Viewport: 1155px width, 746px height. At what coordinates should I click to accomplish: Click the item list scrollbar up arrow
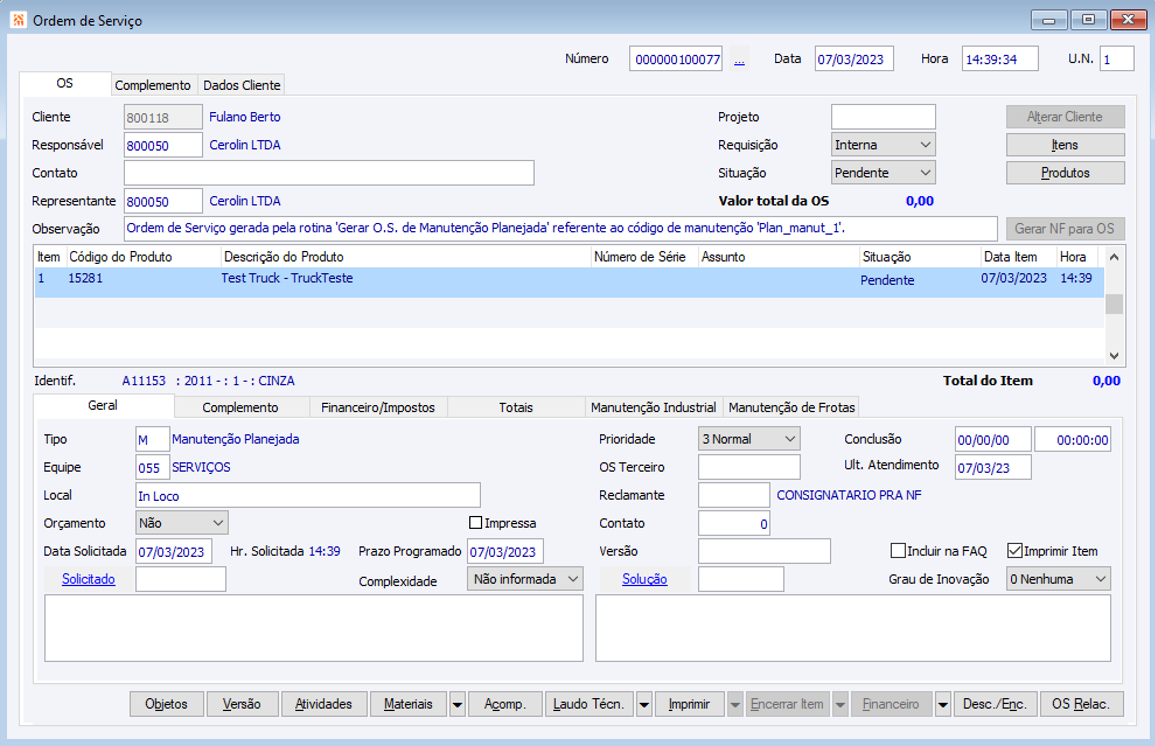click(x=1114, y=257)
